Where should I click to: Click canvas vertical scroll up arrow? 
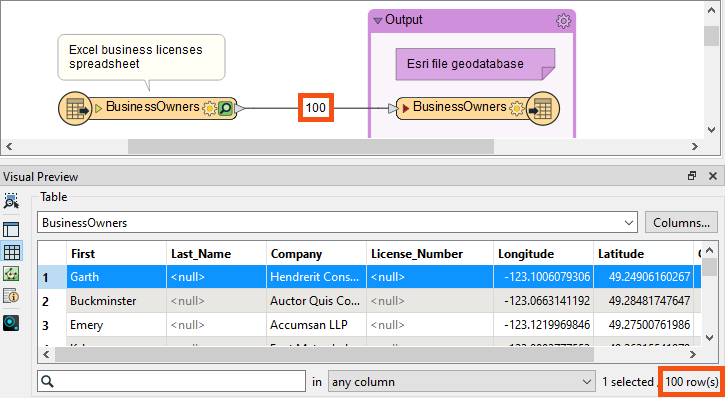[712, 10]
